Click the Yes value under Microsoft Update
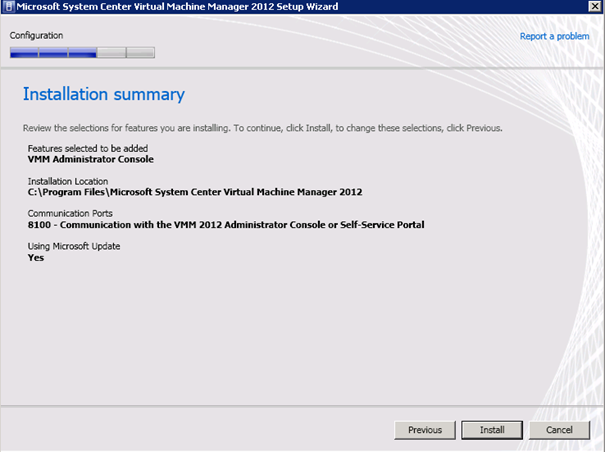 pyautogui.click(x=36, y=258)
